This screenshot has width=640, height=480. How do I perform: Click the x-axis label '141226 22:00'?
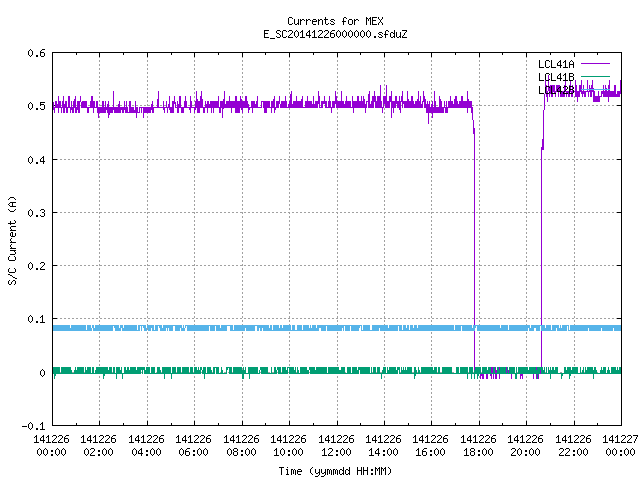[x=573, y=445]
